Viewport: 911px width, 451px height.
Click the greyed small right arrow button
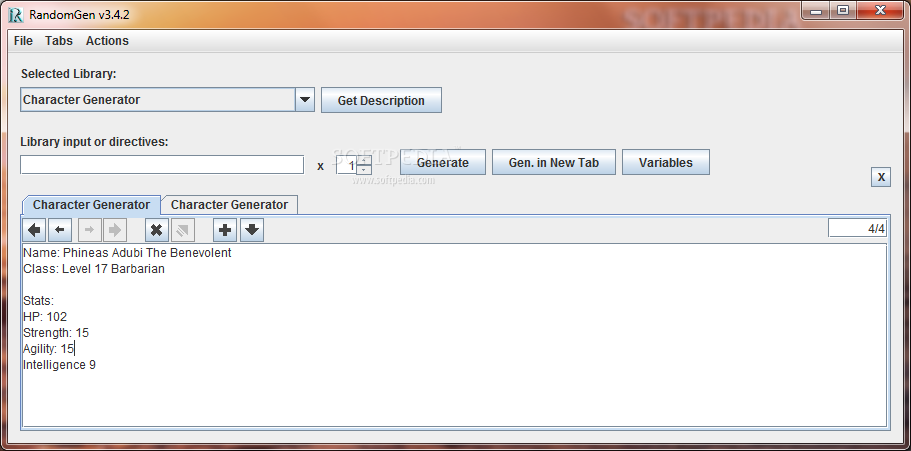tap(89, 230)
